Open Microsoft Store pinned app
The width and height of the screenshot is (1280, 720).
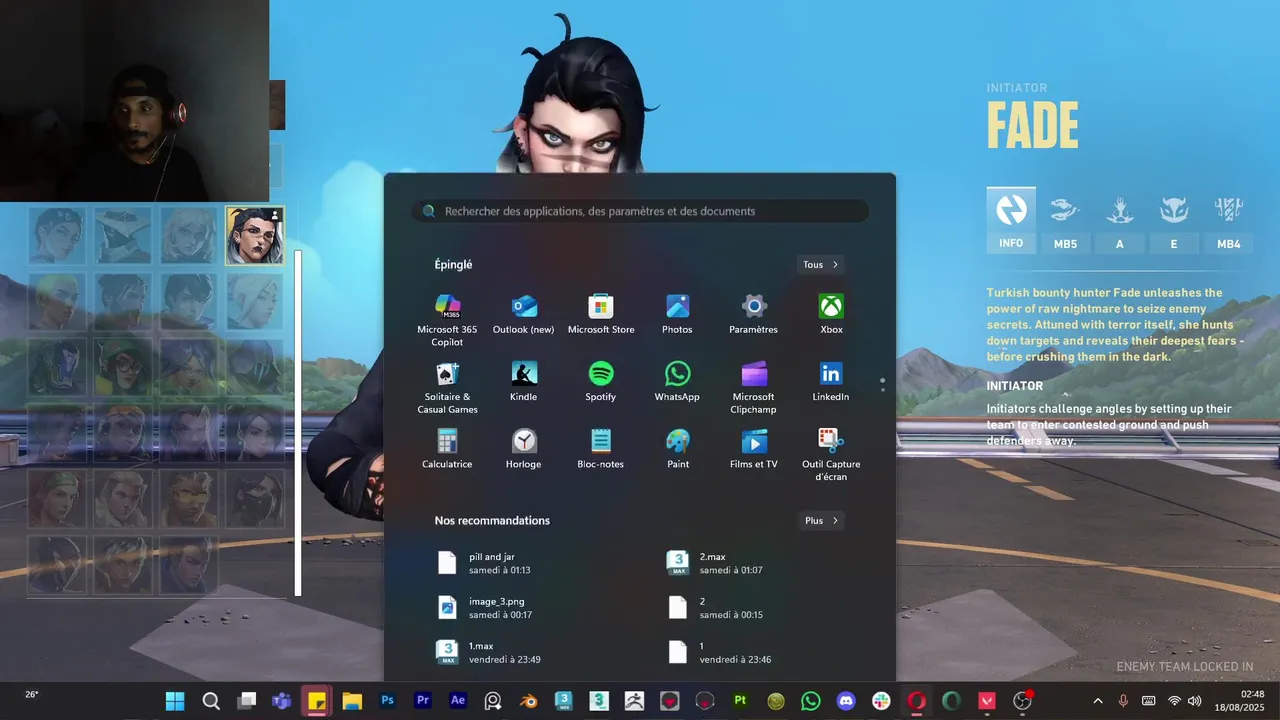coord(601,314)
